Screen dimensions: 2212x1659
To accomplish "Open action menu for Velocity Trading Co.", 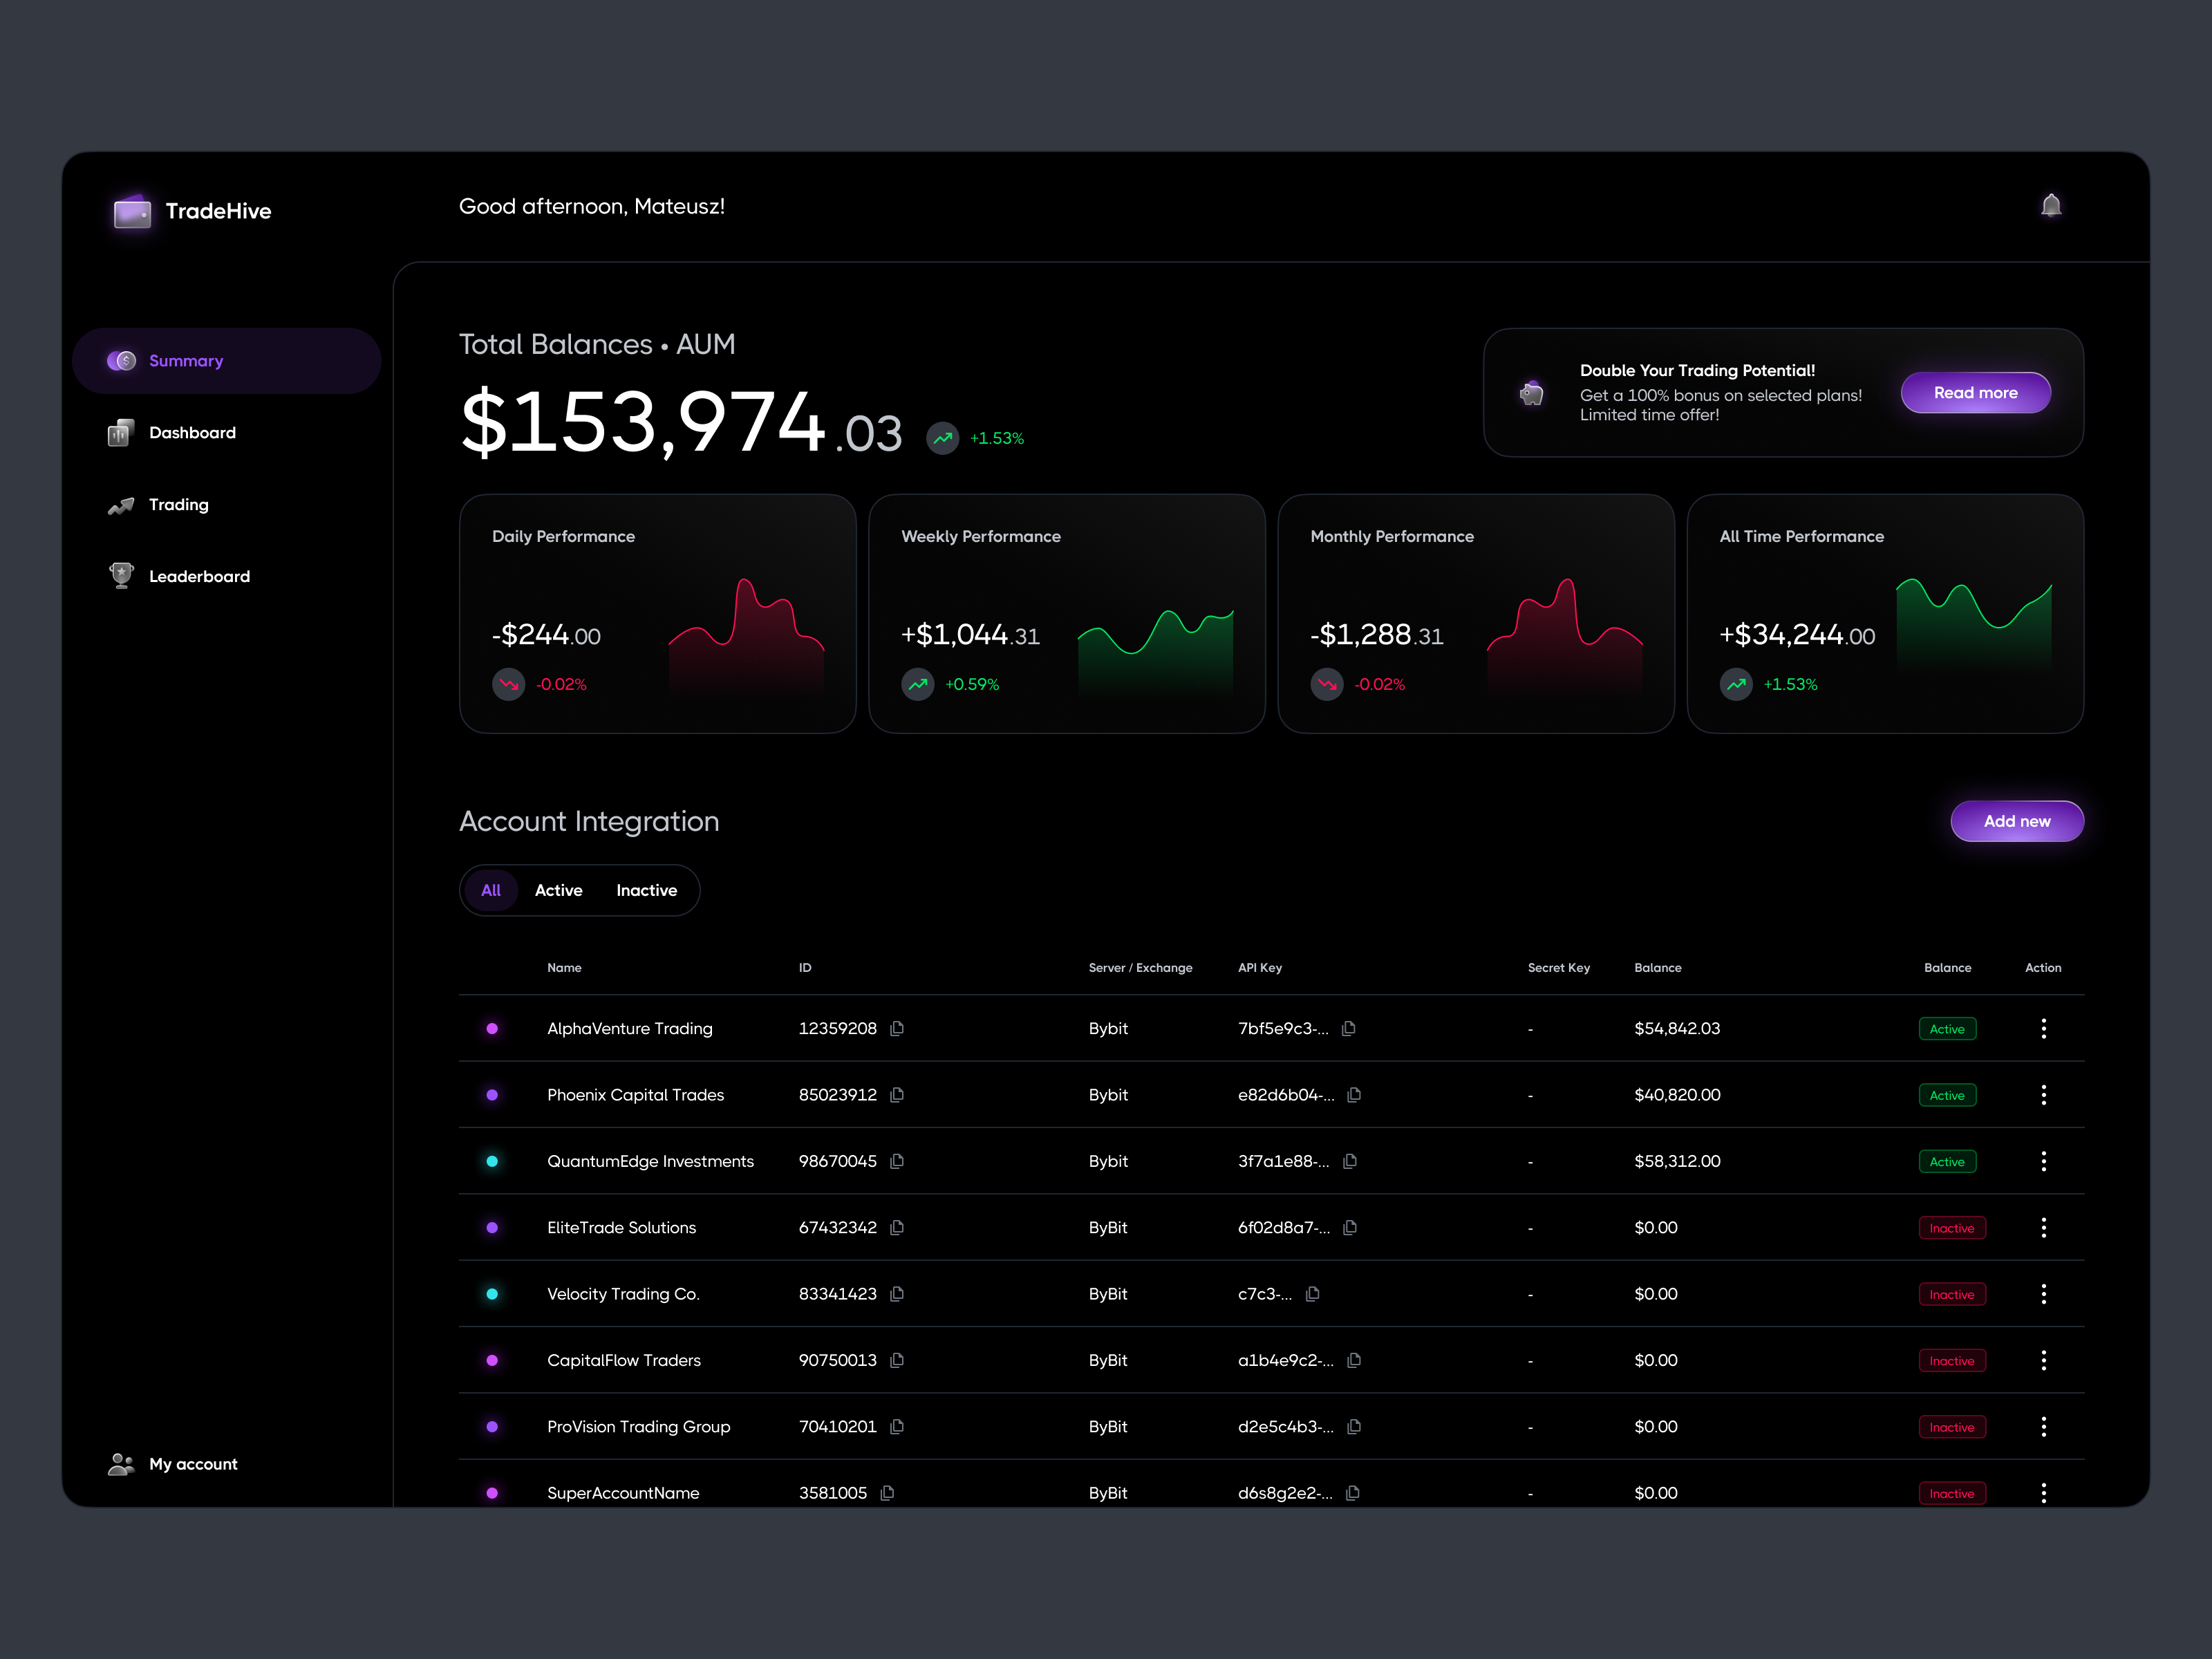I will coord(2043,1294).
